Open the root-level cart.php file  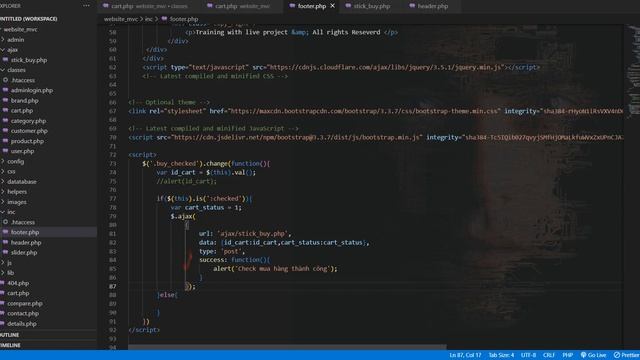[18, 293]
